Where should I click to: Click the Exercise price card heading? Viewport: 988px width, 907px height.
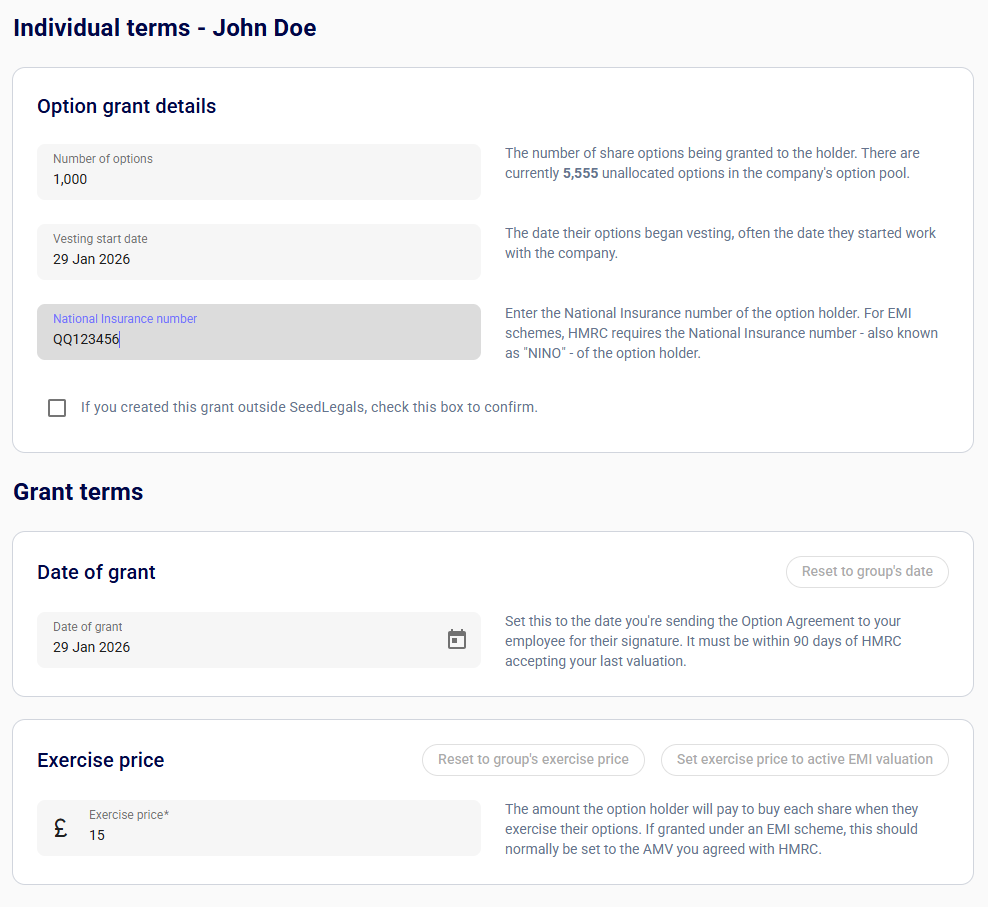[x=100, y=760]
